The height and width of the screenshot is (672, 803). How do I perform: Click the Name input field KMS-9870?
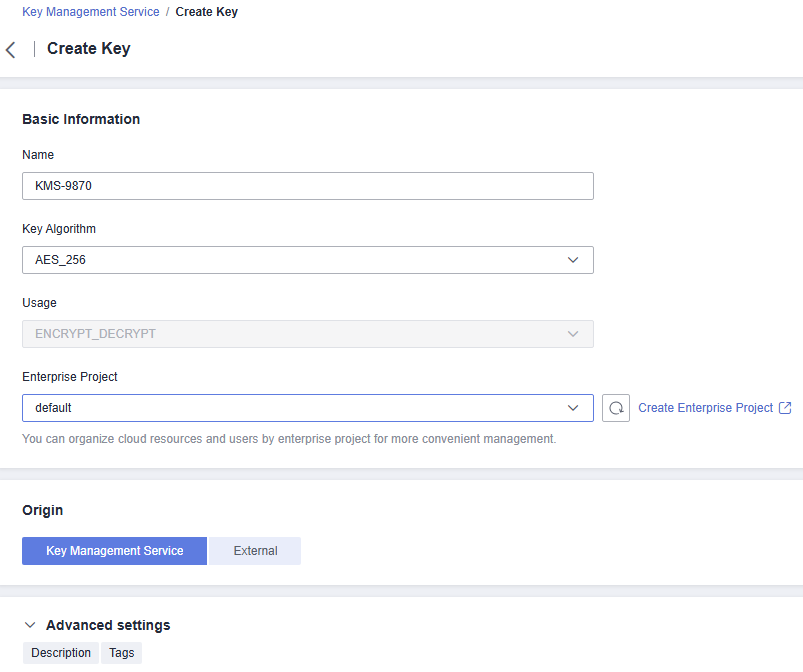click(308, 186)
